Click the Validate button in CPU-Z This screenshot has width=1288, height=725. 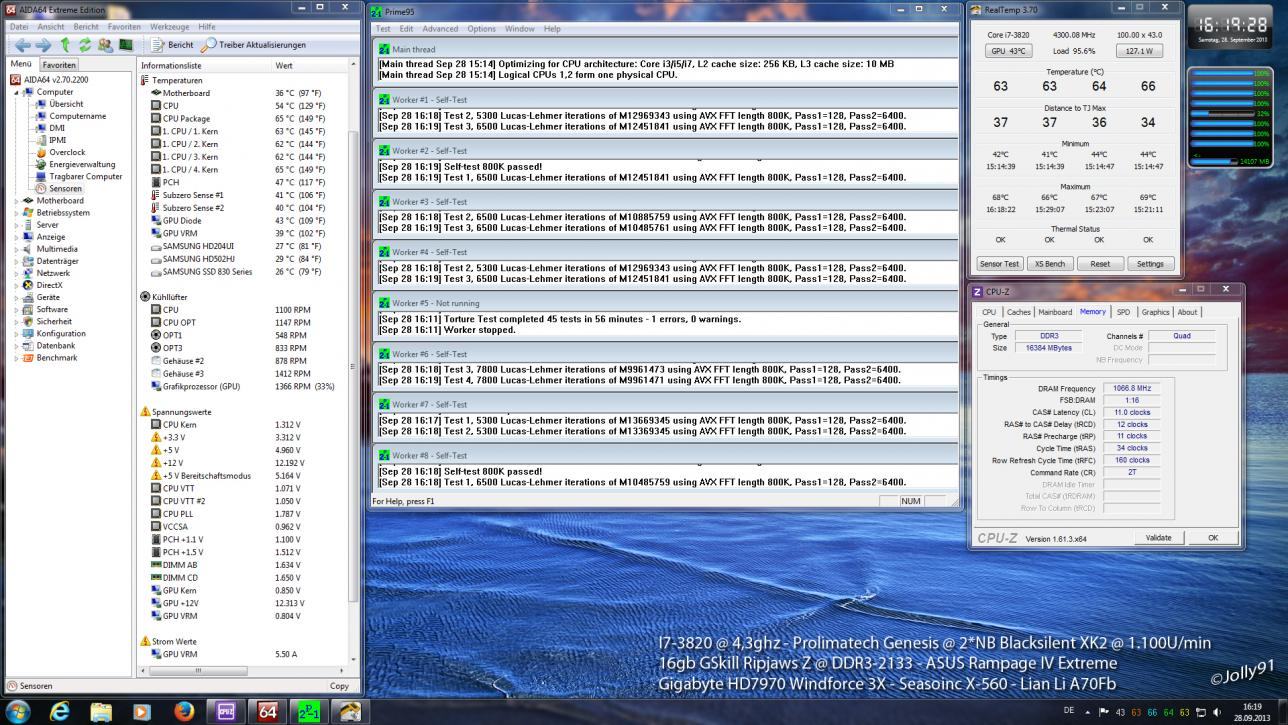1158,538
